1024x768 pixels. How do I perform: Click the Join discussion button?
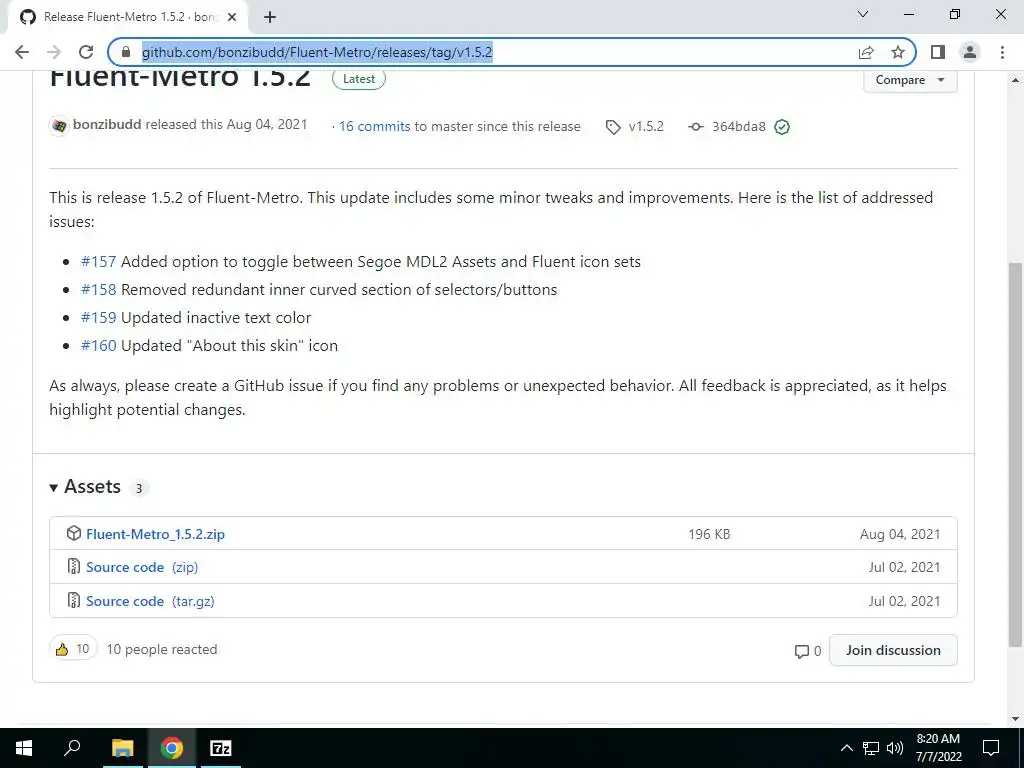tap(893, 650)
